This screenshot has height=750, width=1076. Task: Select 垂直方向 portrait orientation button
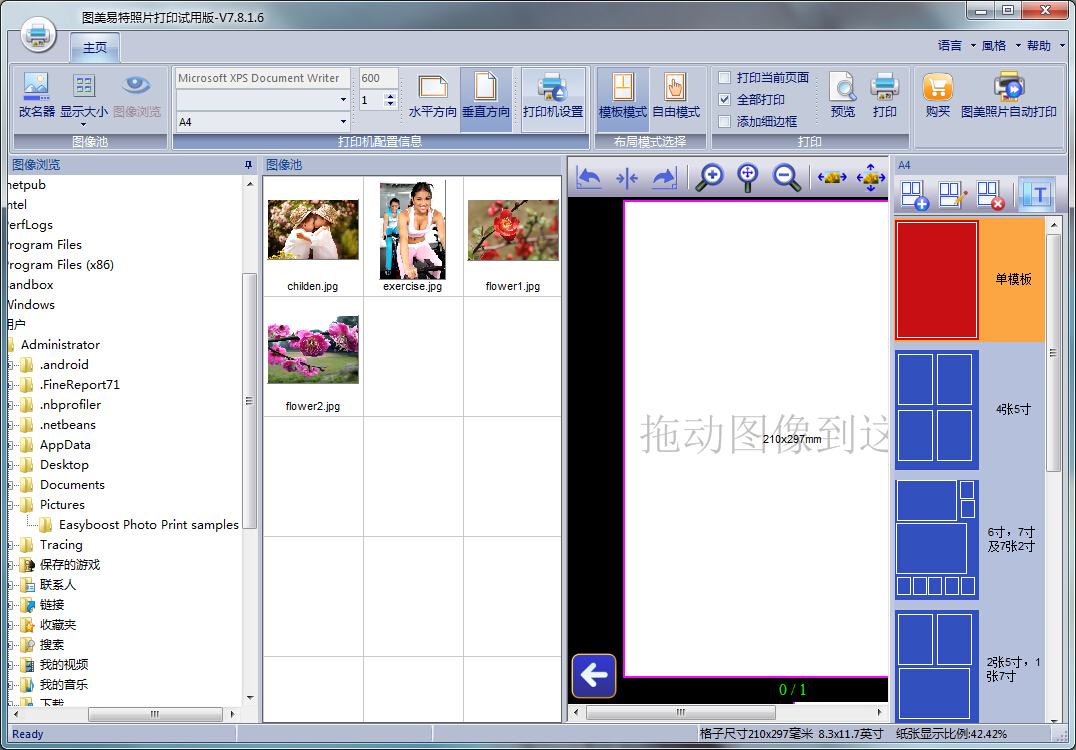485,98
